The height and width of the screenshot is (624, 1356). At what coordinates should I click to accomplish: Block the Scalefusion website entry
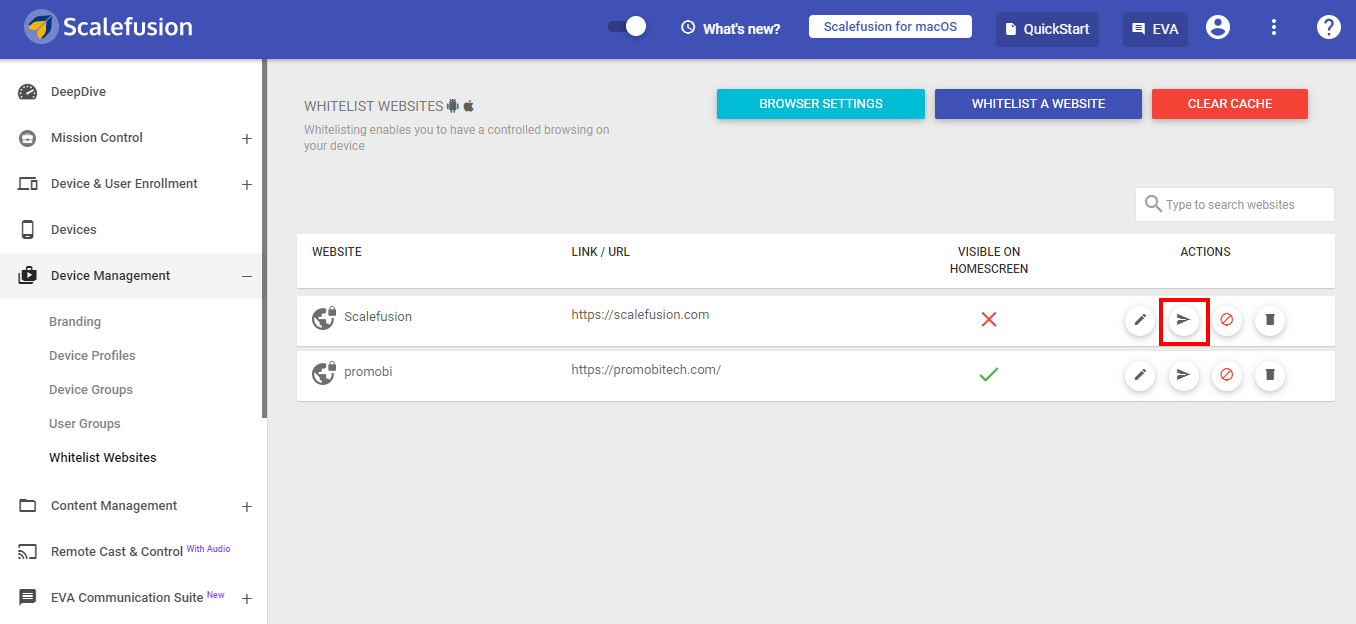click(1227, 320)
